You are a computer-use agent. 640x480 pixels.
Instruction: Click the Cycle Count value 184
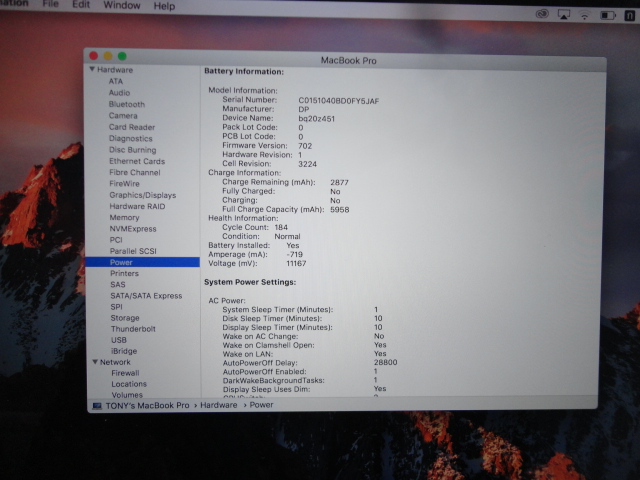point(281,227)
